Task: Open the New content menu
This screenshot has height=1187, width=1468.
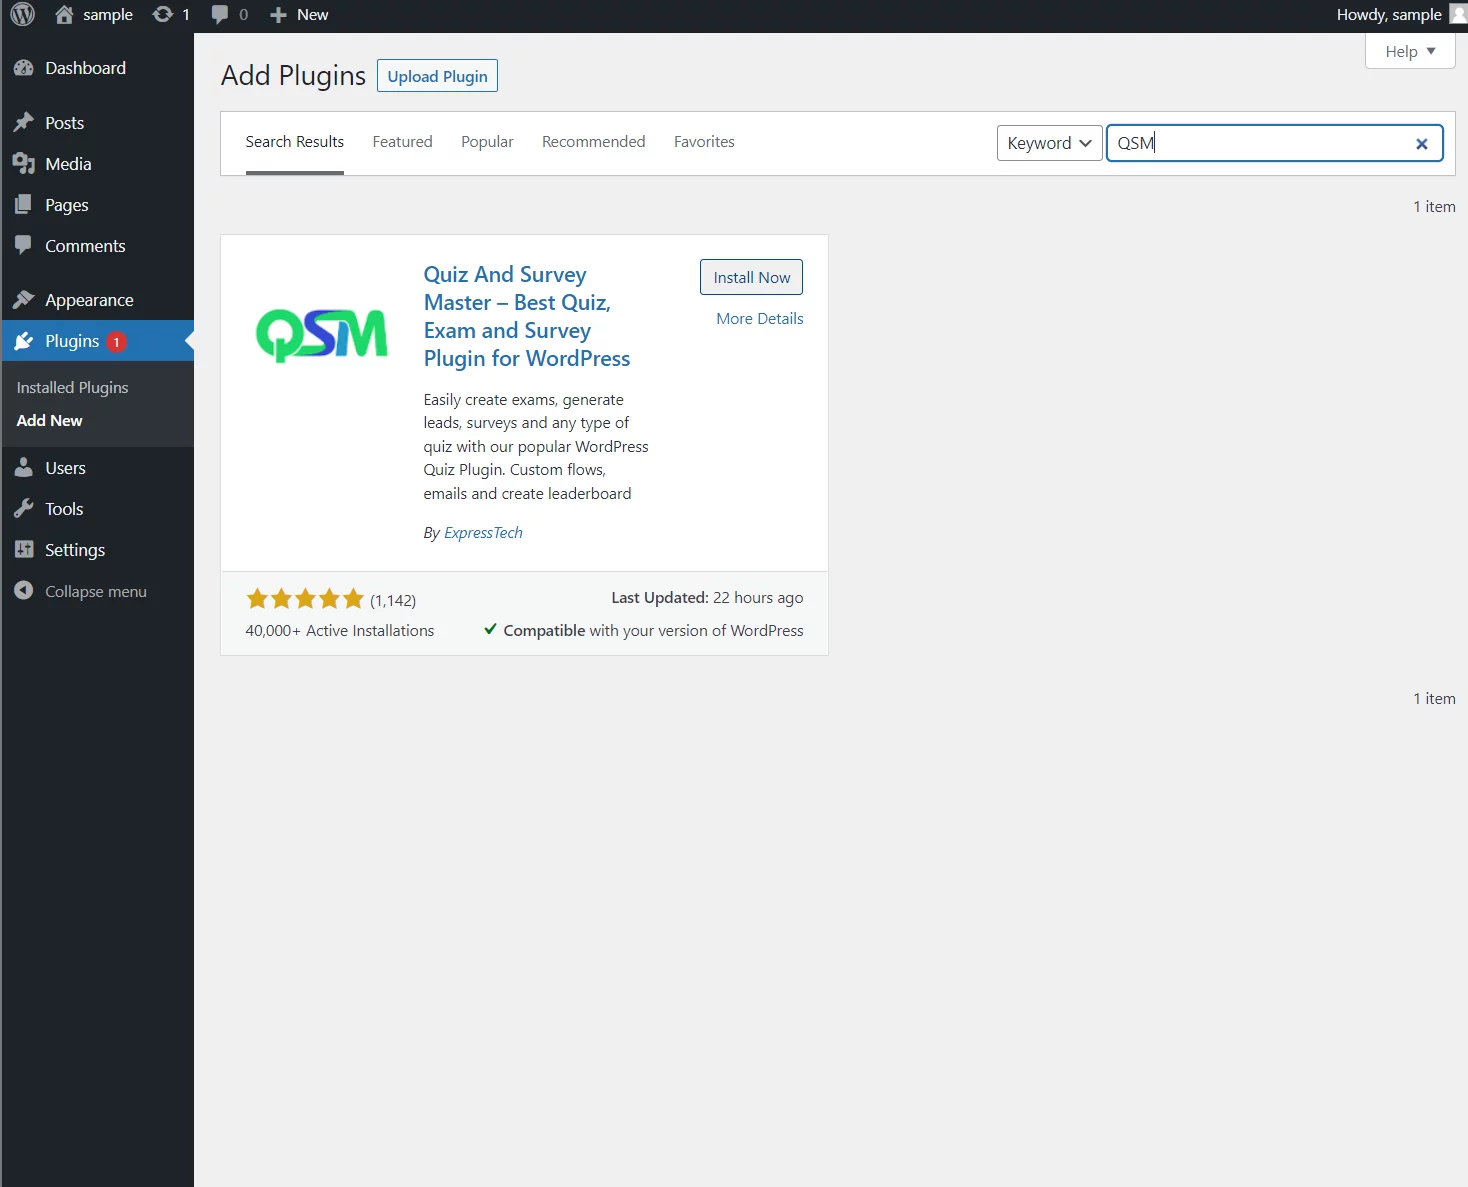Action: 299,15
